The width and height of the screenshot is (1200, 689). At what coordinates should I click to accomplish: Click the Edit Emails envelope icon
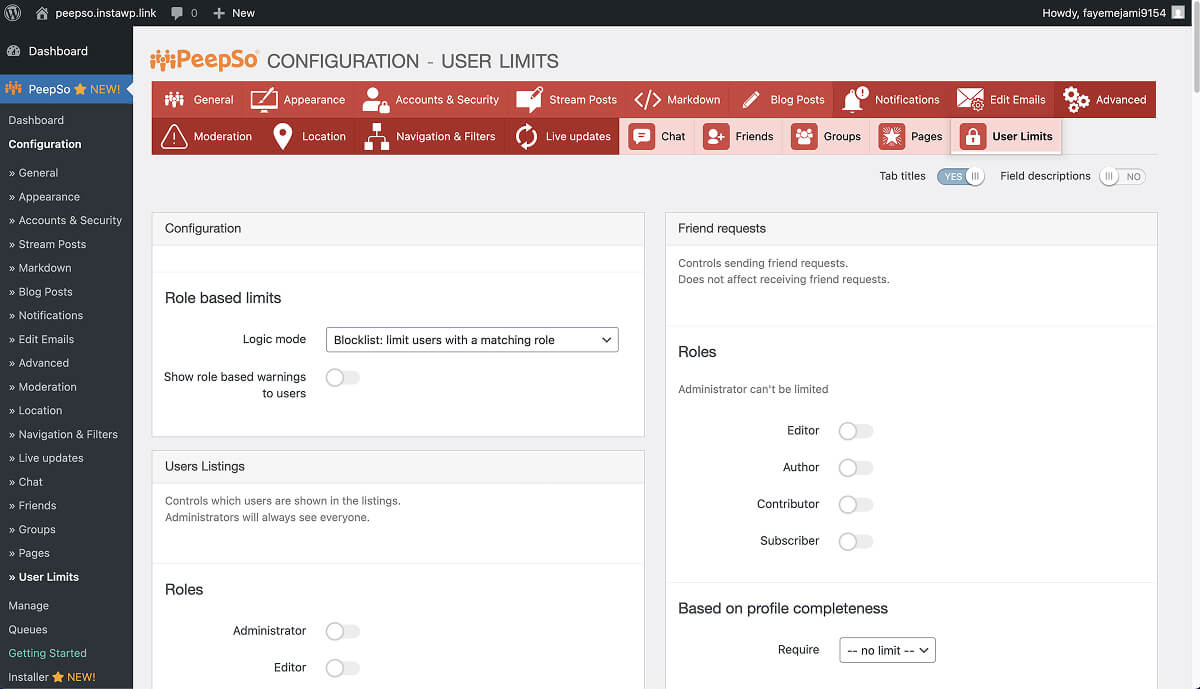pyautogui.click(x=970, y=99)
